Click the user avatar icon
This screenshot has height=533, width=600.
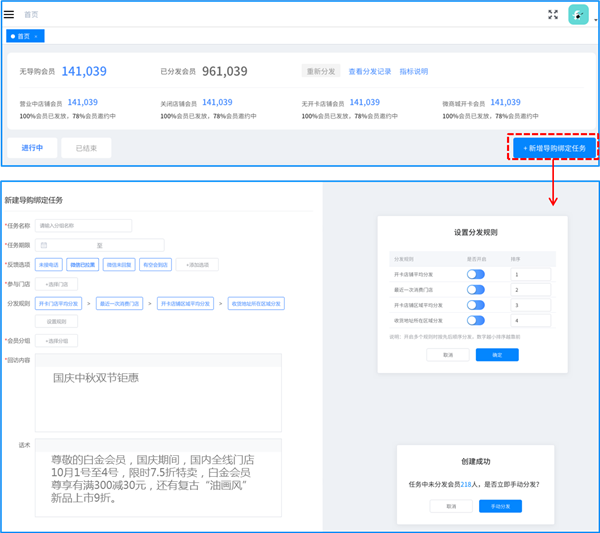point(578,14)
